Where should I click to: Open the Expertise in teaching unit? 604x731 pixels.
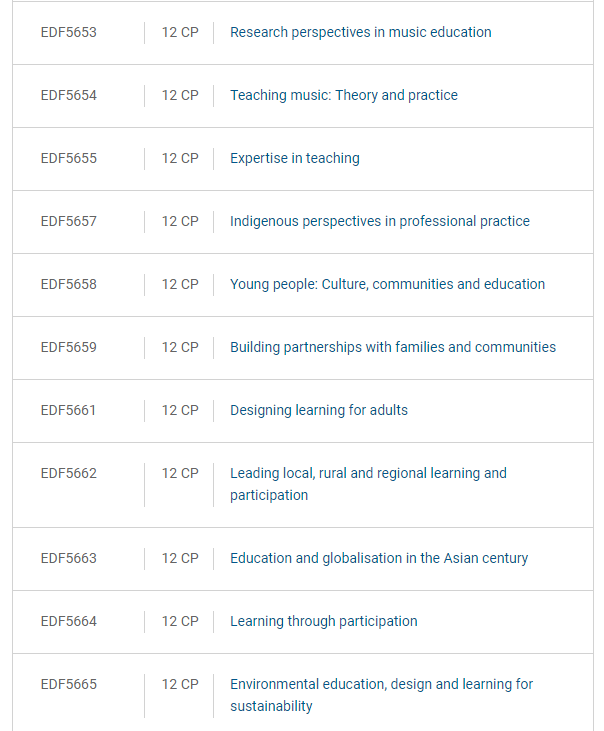click(294, 158)
